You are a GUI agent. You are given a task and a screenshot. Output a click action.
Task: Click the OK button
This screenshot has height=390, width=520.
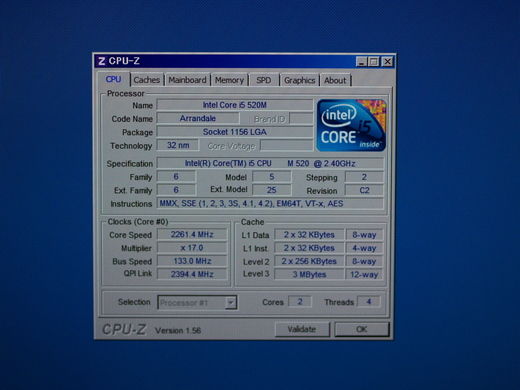[362, 329]
